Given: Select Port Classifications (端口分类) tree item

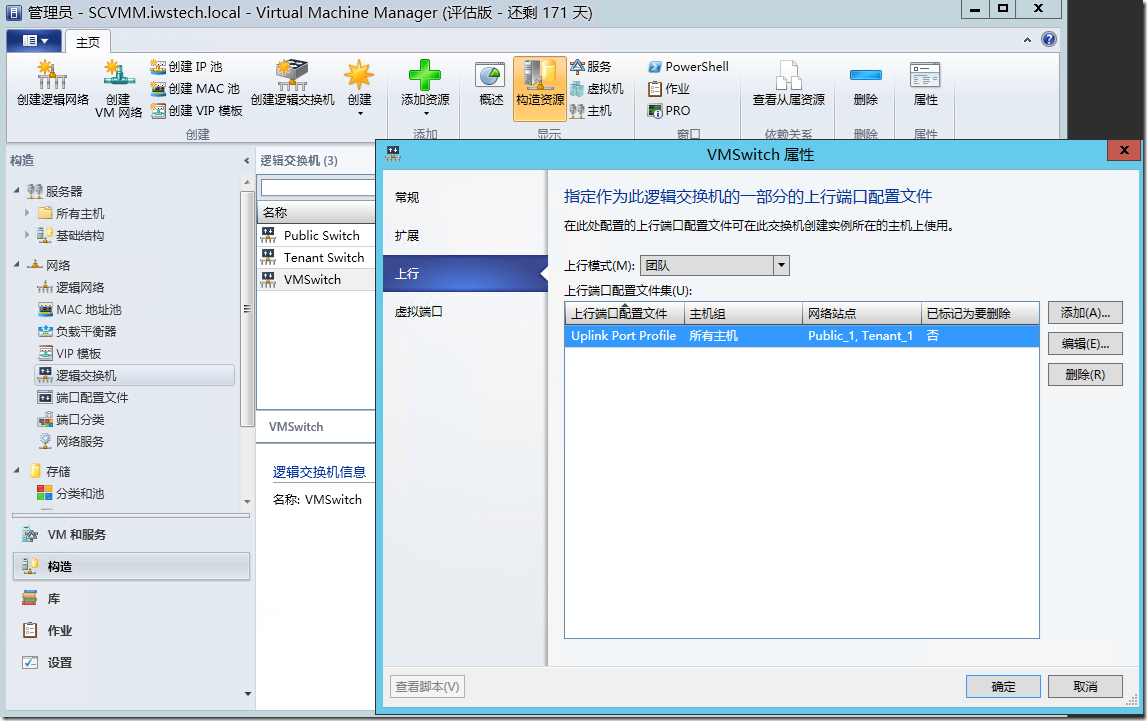Looking at the screenshot, I should pos(71,419).
